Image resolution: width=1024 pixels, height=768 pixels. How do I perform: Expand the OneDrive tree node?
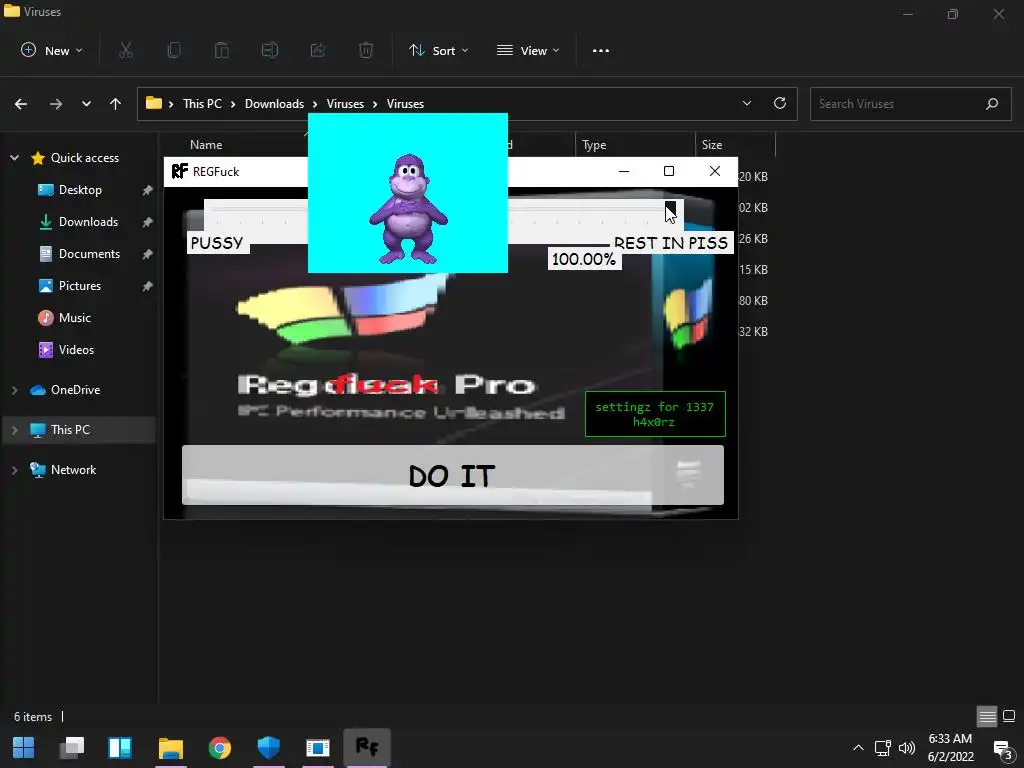pos(14,390)
